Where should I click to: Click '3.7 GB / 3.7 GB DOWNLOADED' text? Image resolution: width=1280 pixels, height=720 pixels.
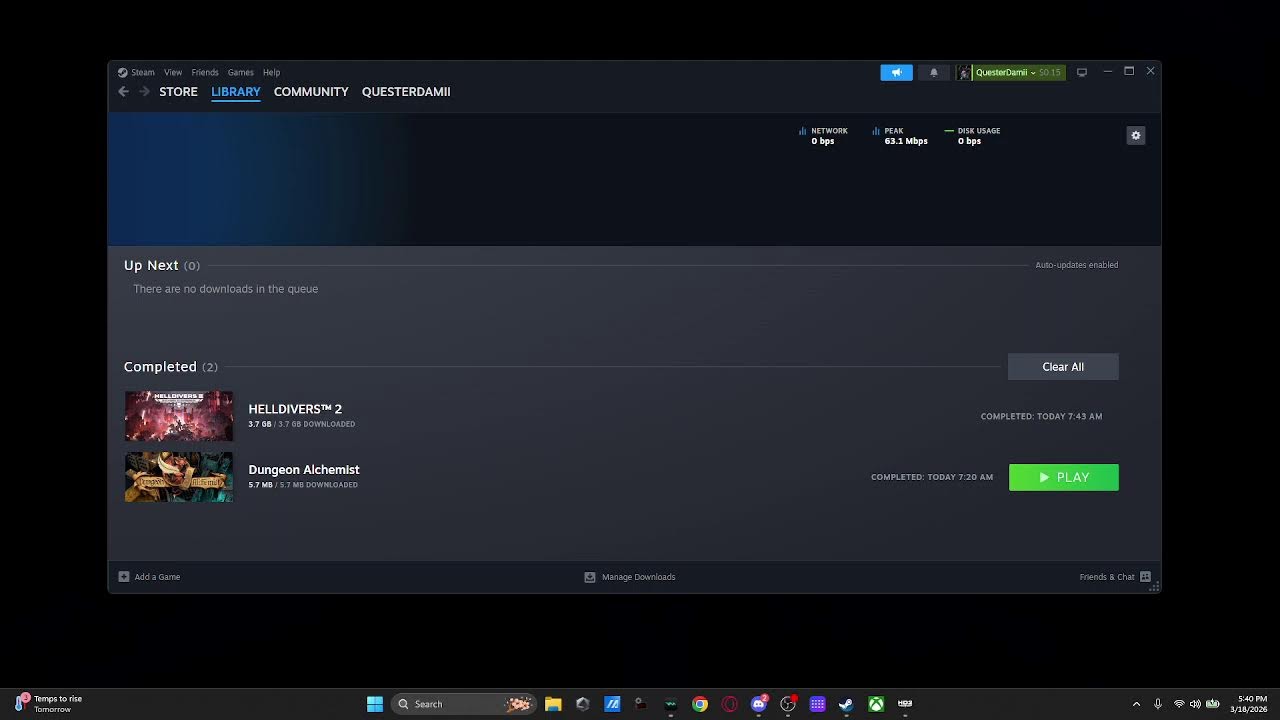tap(302, 424)
